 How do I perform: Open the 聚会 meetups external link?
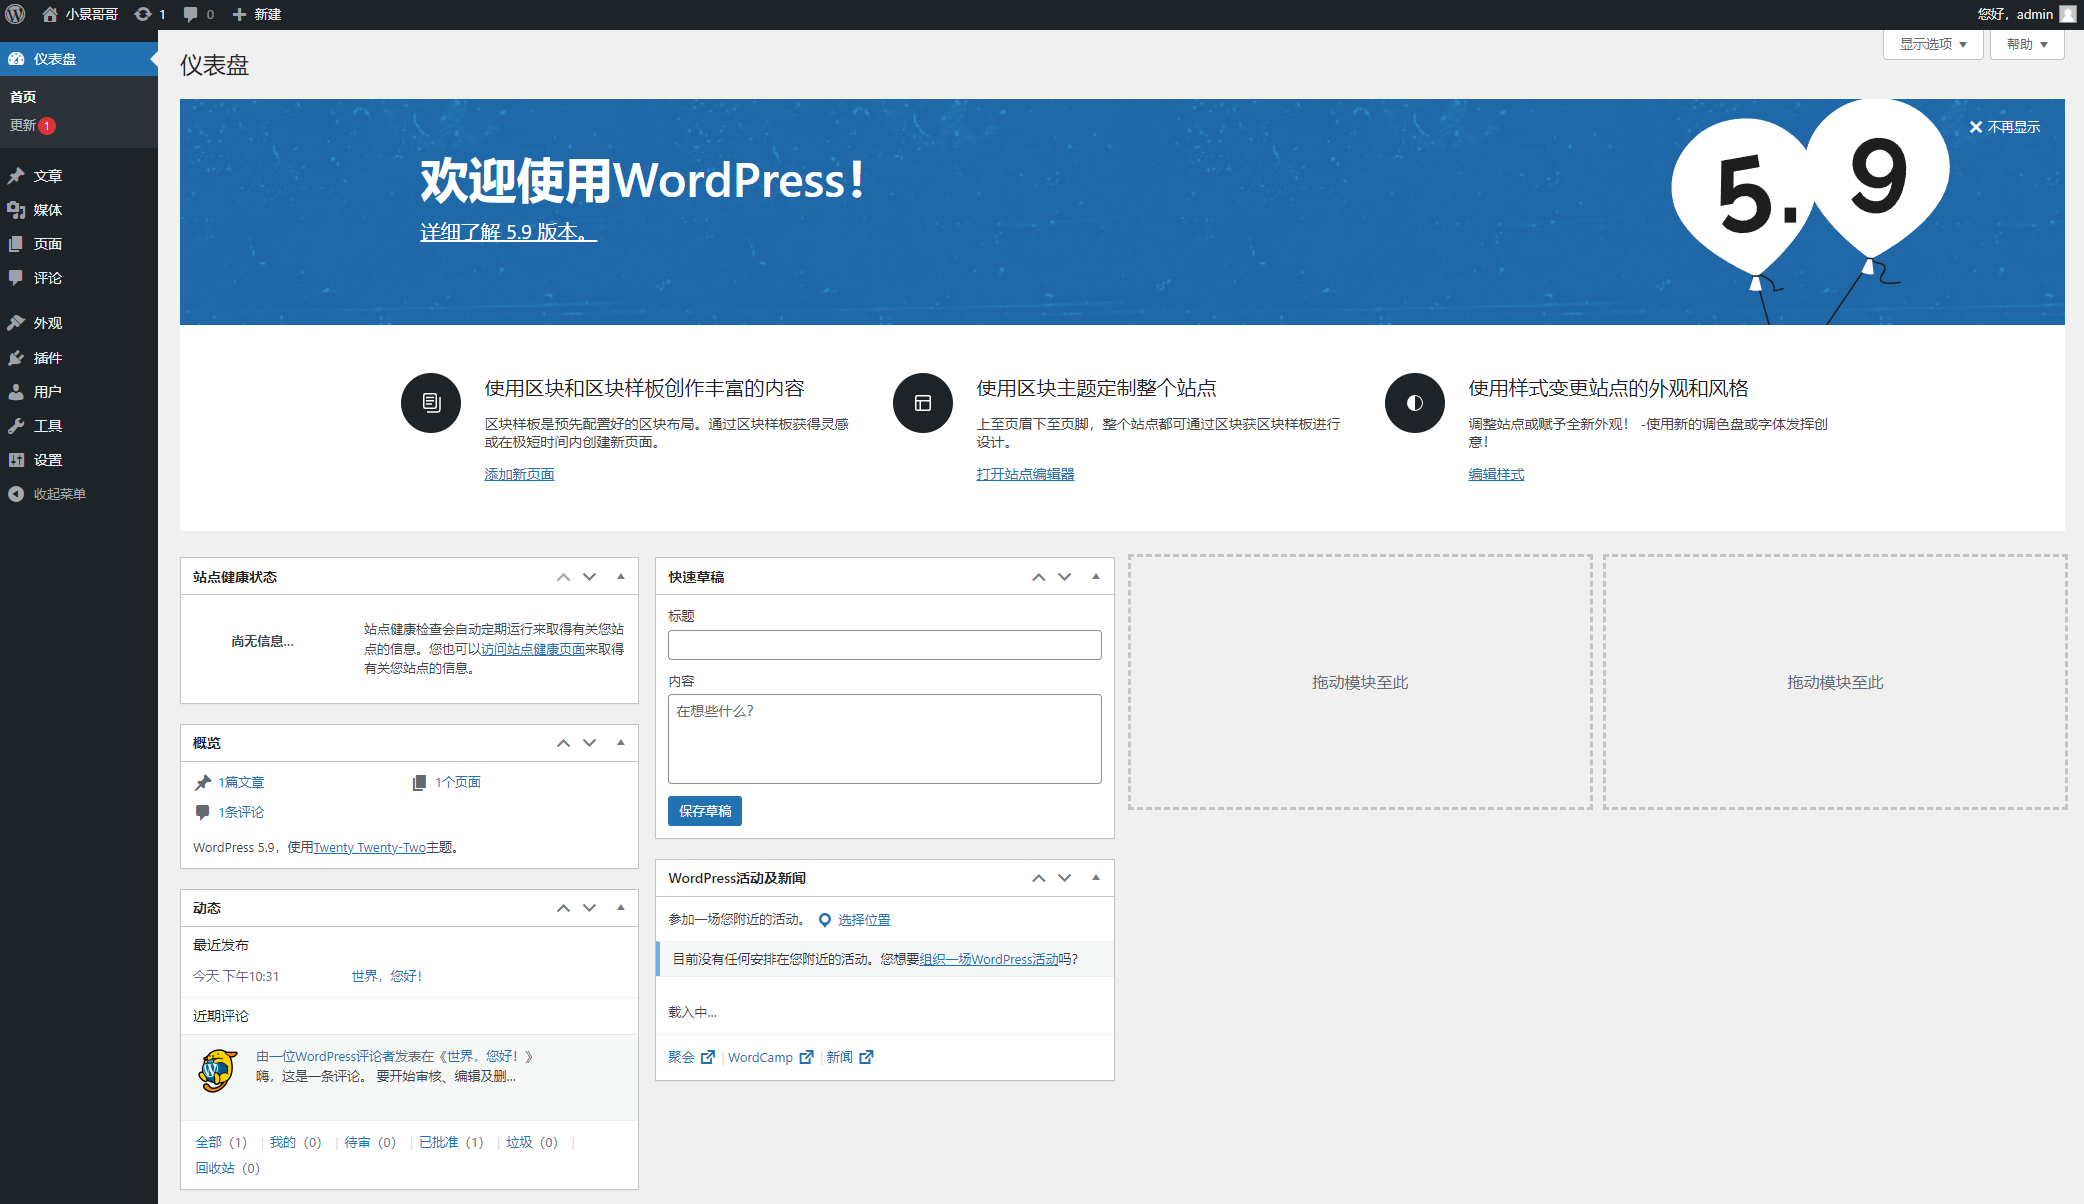691,1057
